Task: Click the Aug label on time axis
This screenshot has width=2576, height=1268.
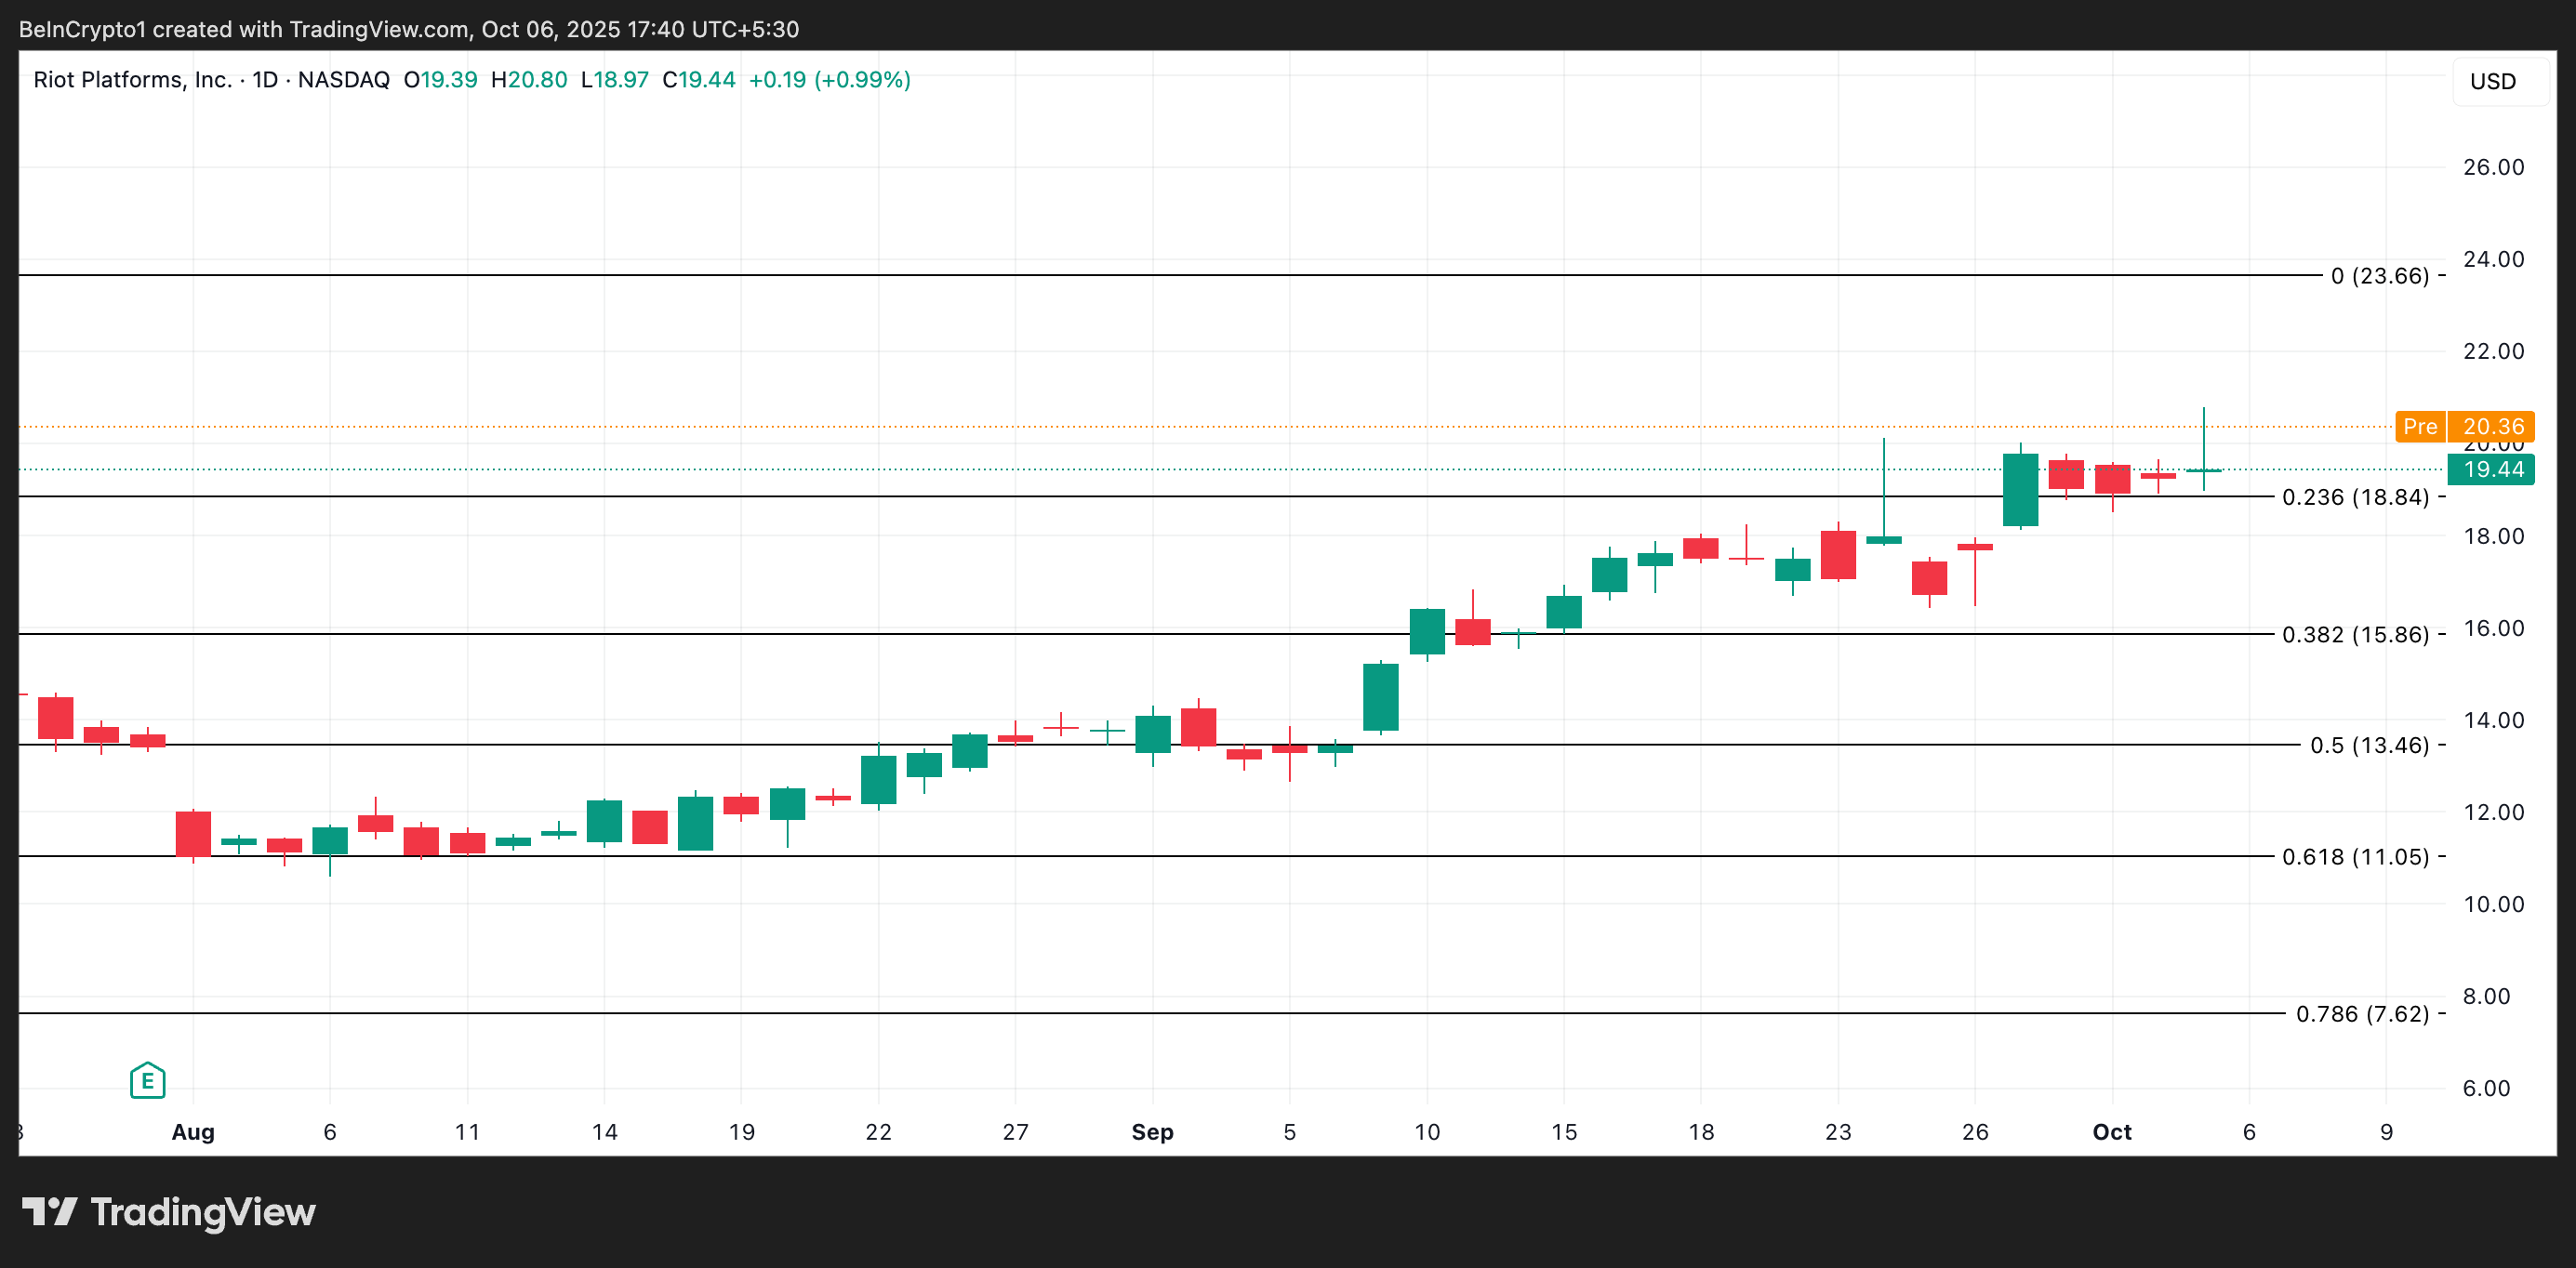Action: [193, 1131]
